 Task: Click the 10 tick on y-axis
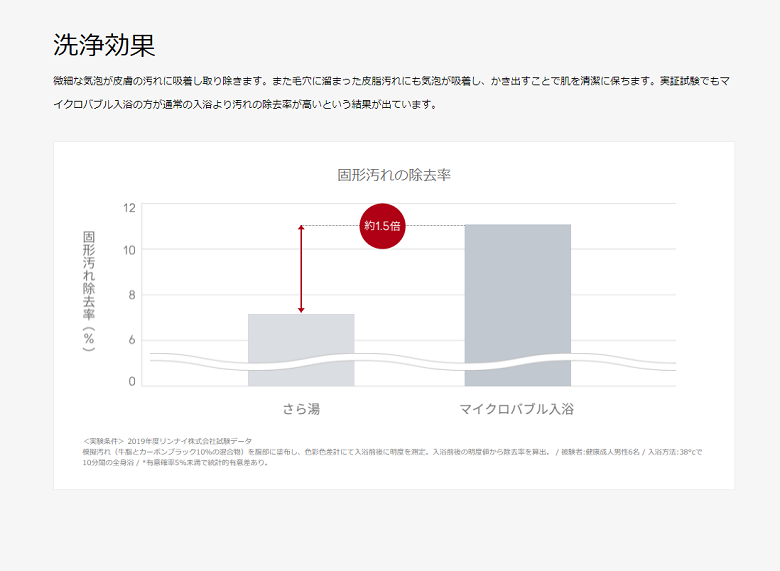[129, 249]
